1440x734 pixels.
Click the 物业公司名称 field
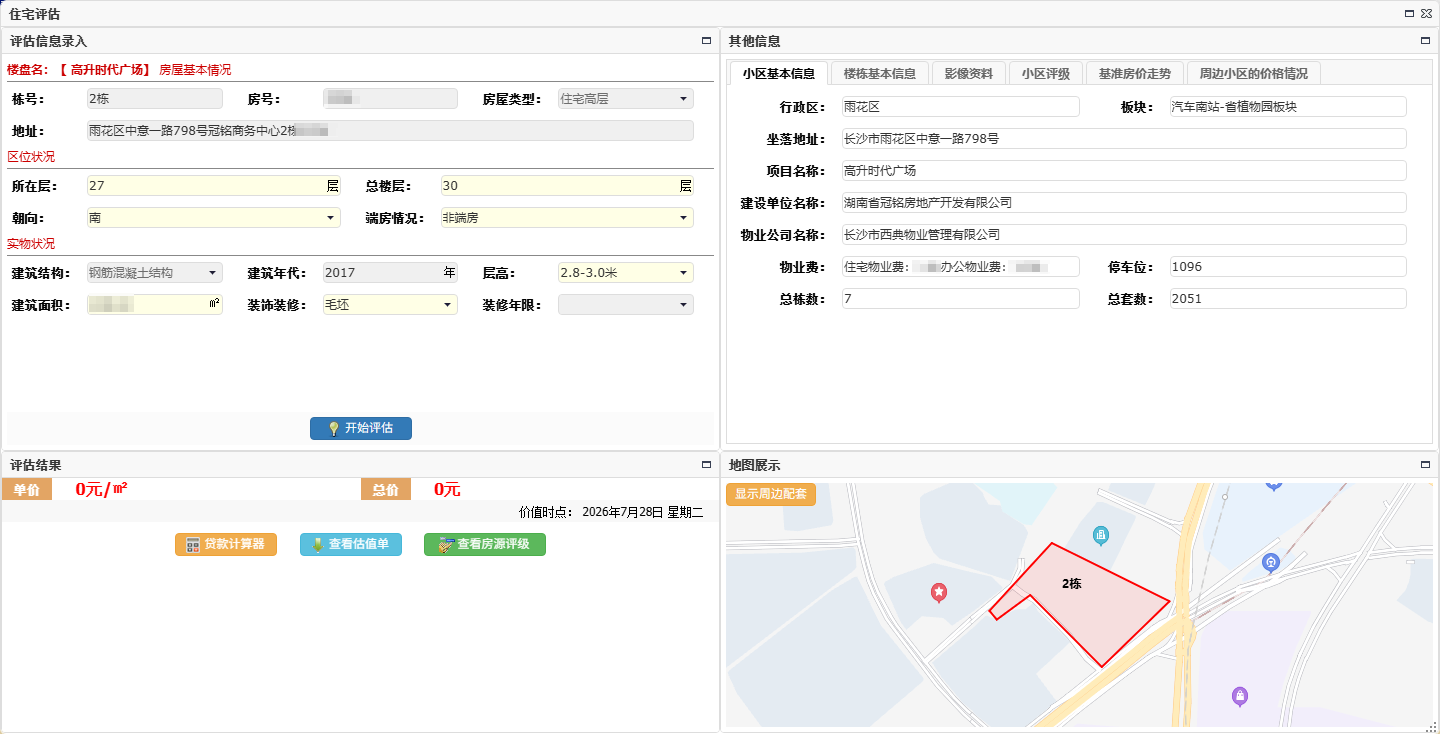[x=1124, y=235]
